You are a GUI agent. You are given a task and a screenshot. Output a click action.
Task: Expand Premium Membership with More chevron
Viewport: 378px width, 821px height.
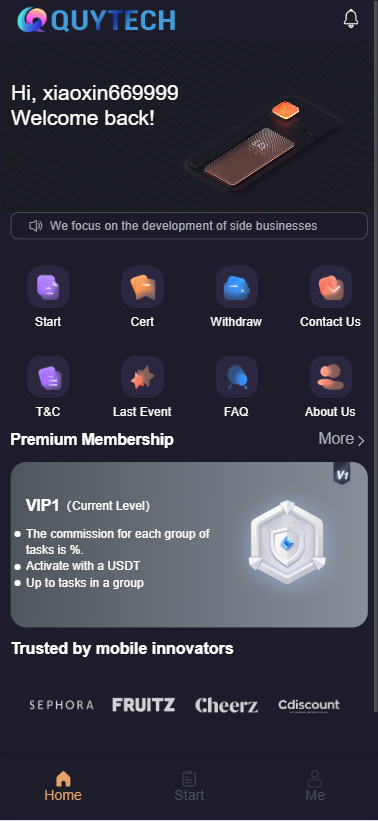342,439
